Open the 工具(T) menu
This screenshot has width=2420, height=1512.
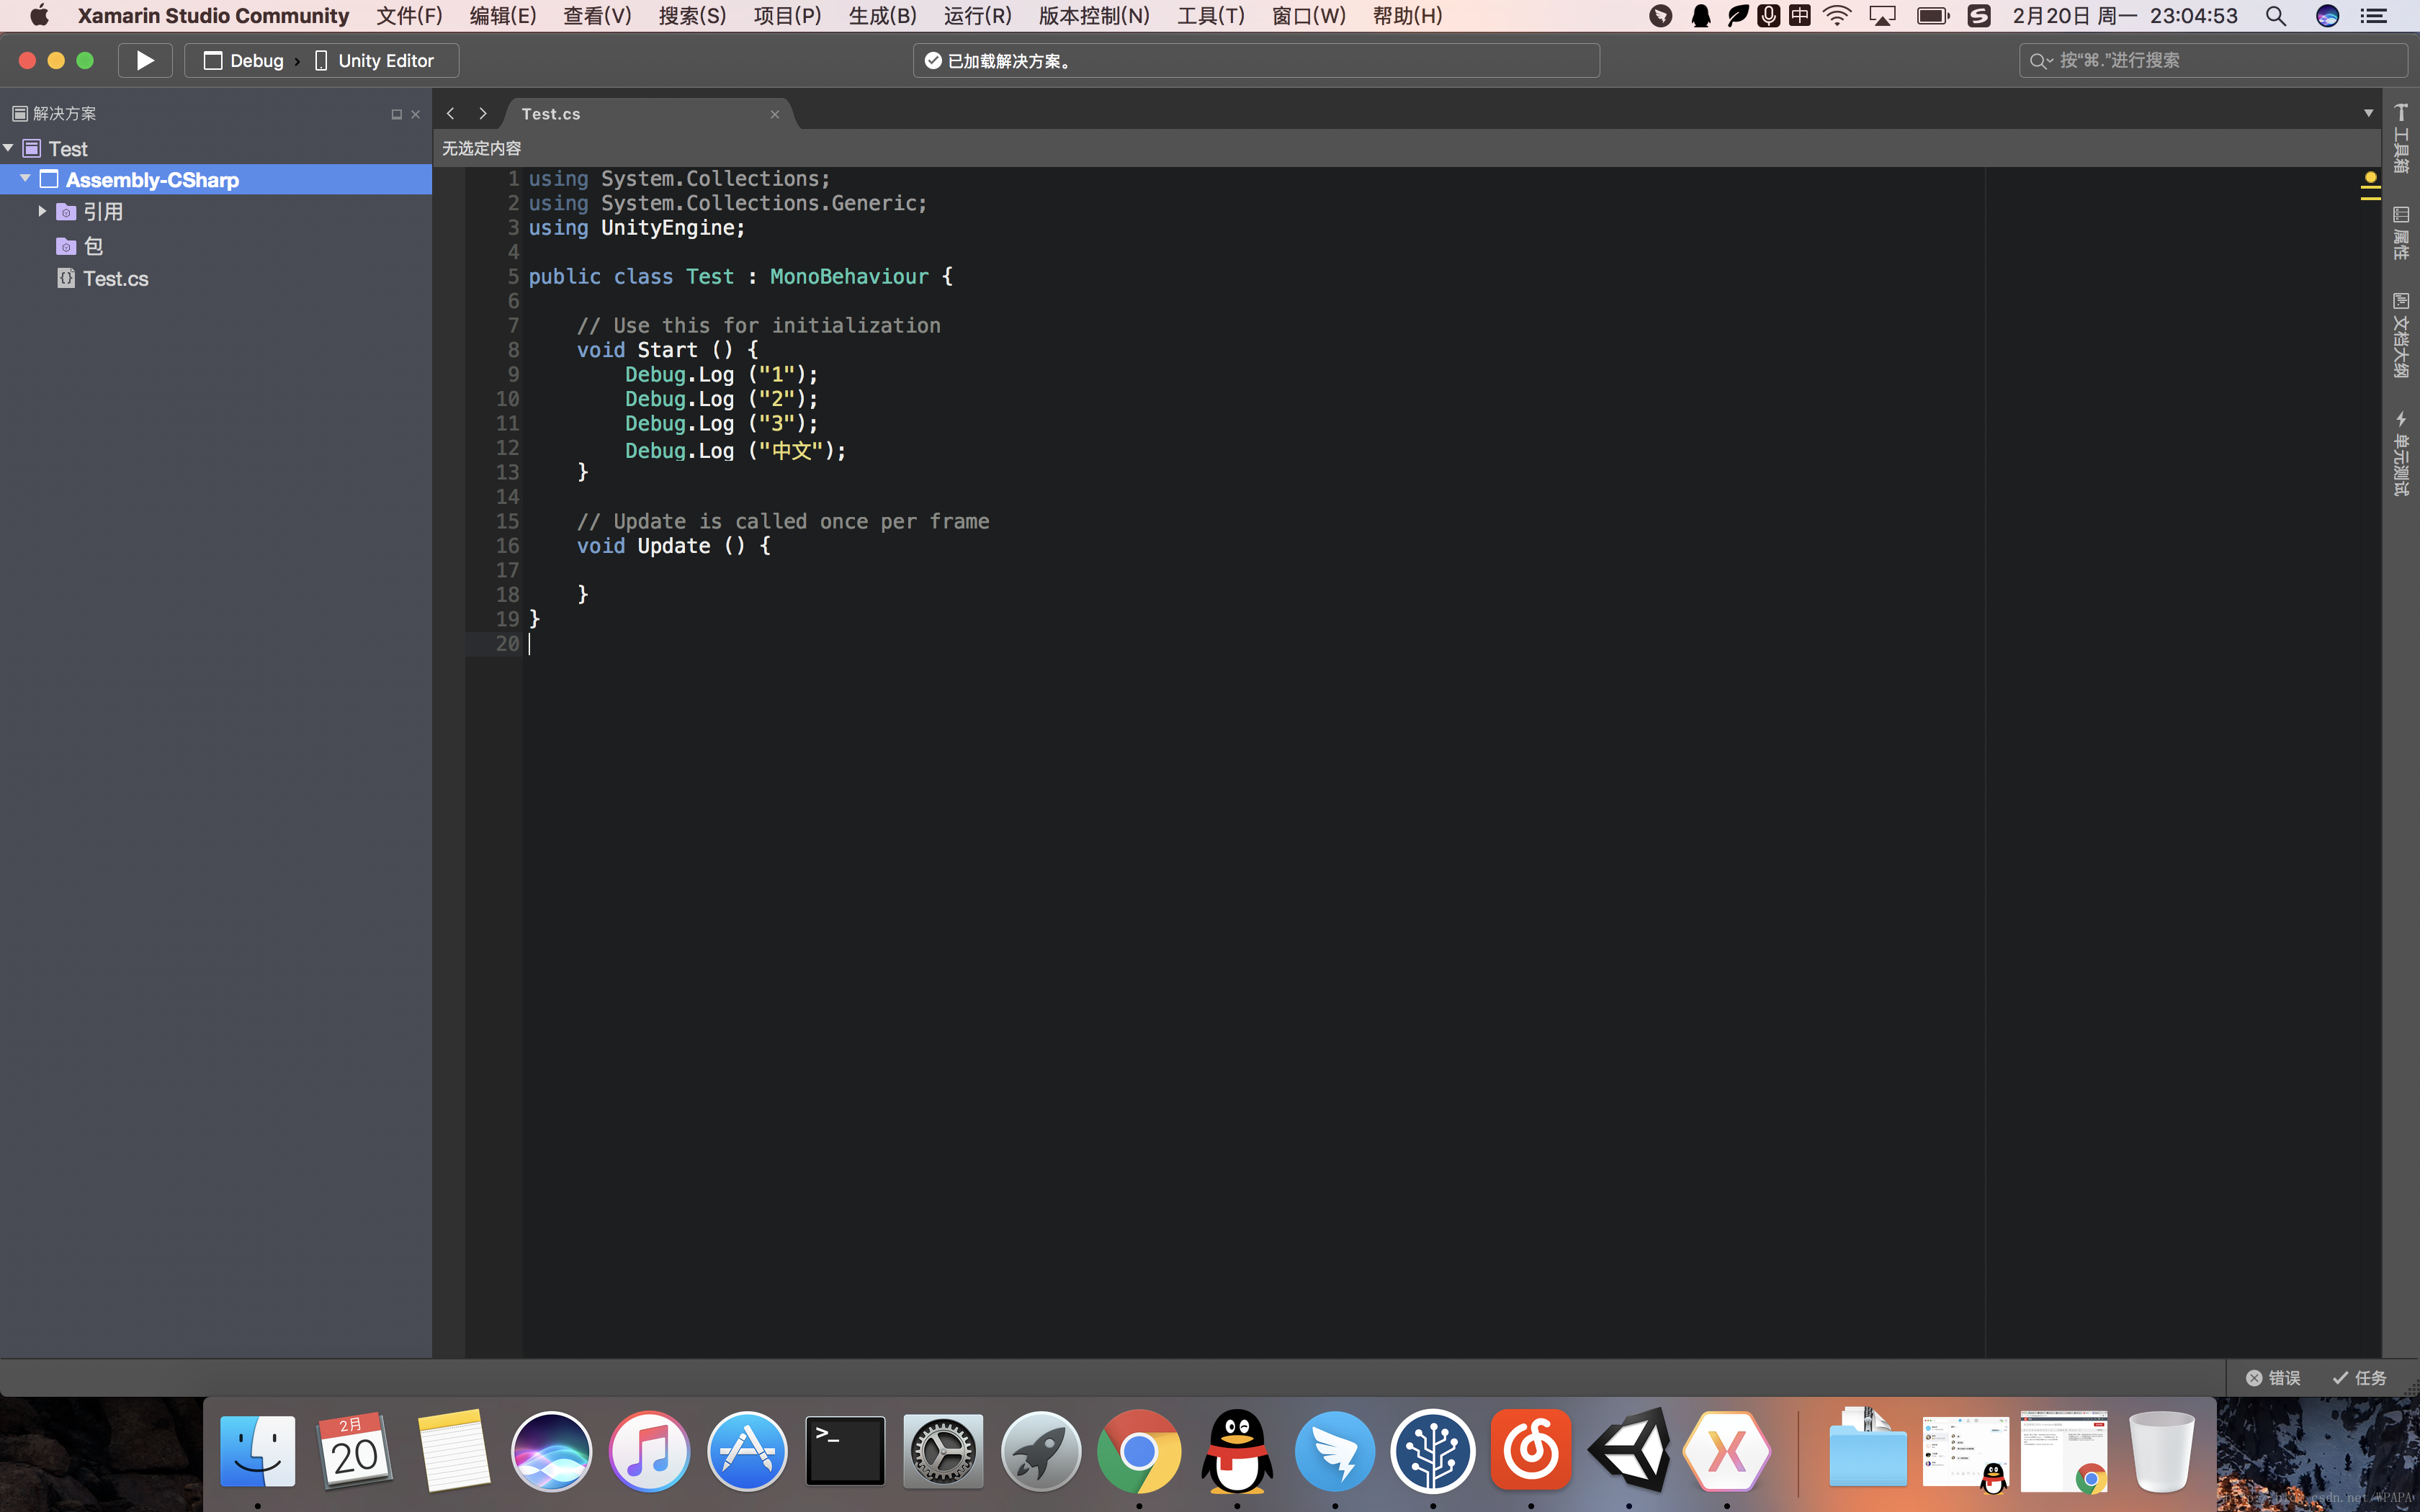1211,16
